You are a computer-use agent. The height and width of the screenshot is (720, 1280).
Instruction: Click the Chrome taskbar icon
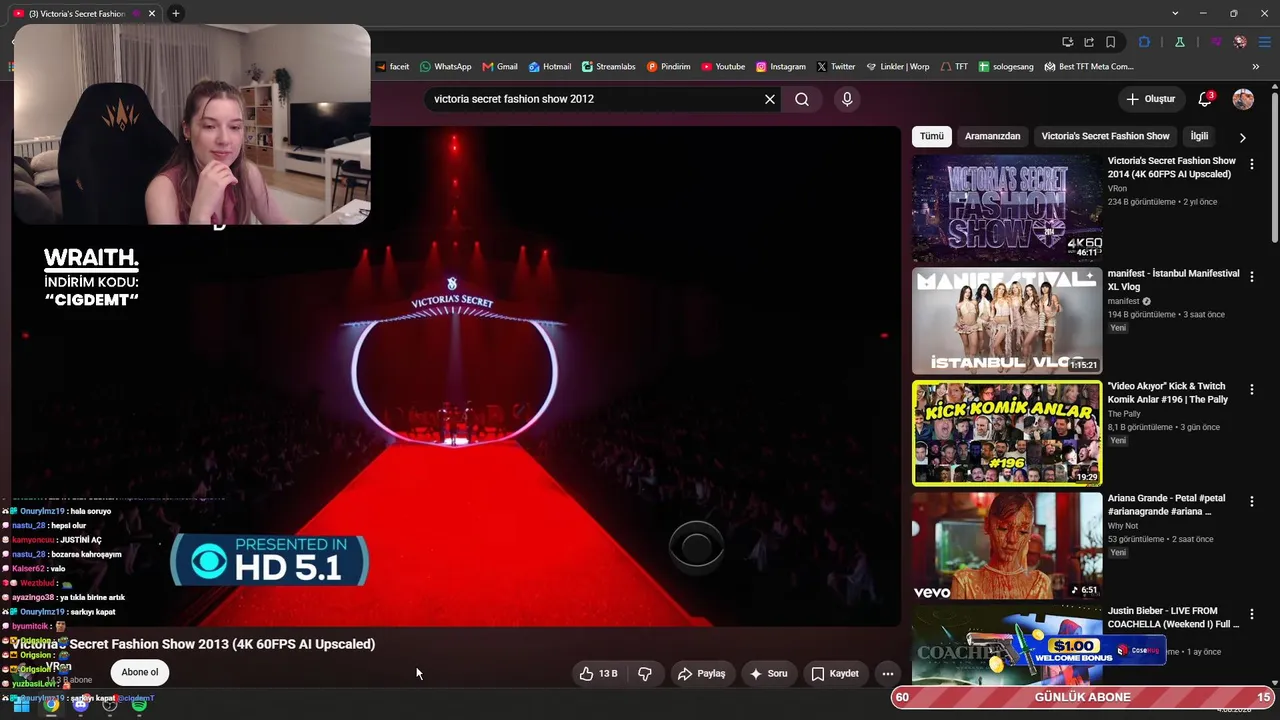tap(51, 705)
